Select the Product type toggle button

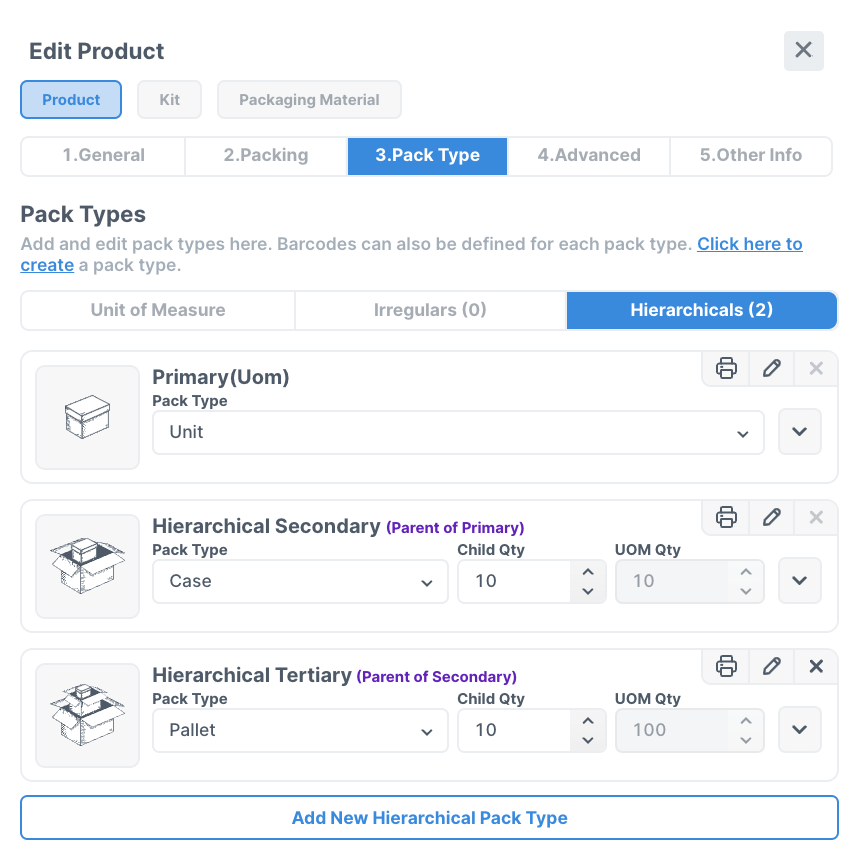(x=70, y=99)
